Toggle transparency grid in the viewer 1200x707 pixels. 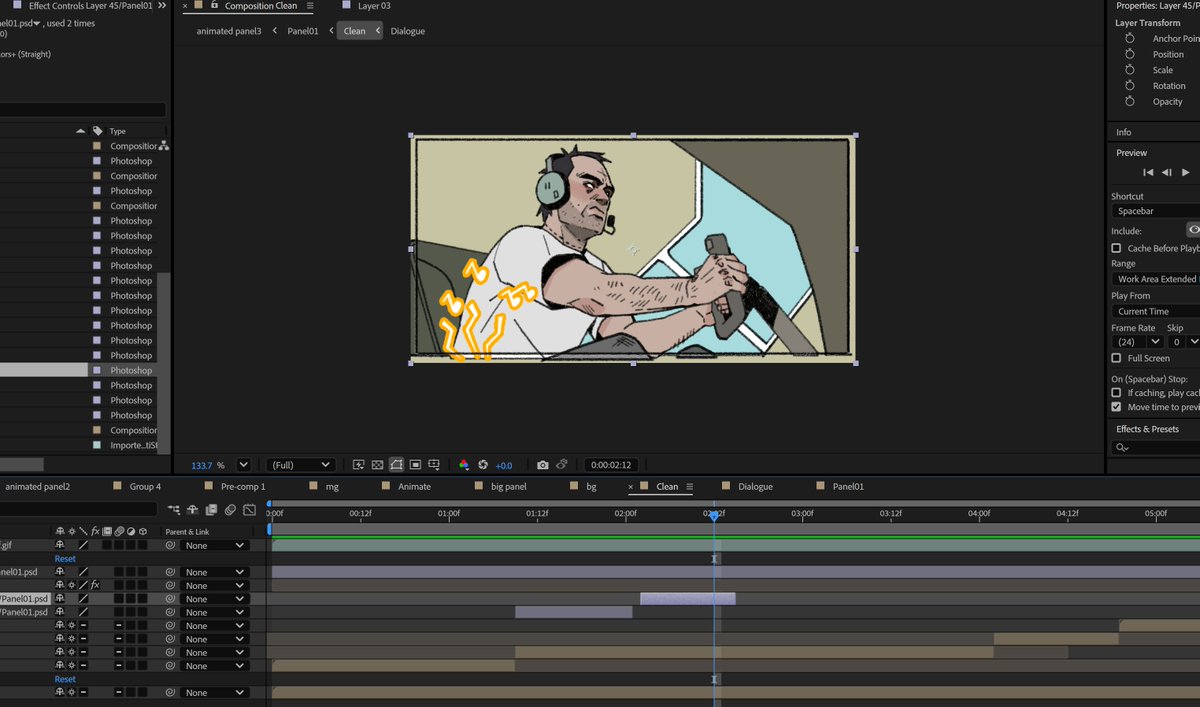tap(377, 465)
